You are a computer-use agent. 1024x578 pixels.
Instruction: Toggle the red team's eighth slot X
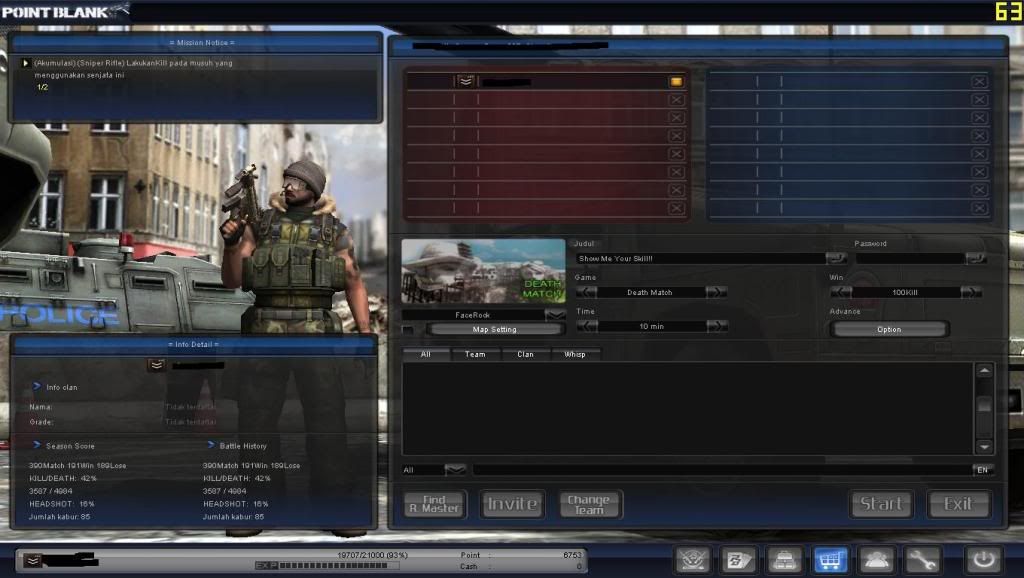tap(677, 208)
